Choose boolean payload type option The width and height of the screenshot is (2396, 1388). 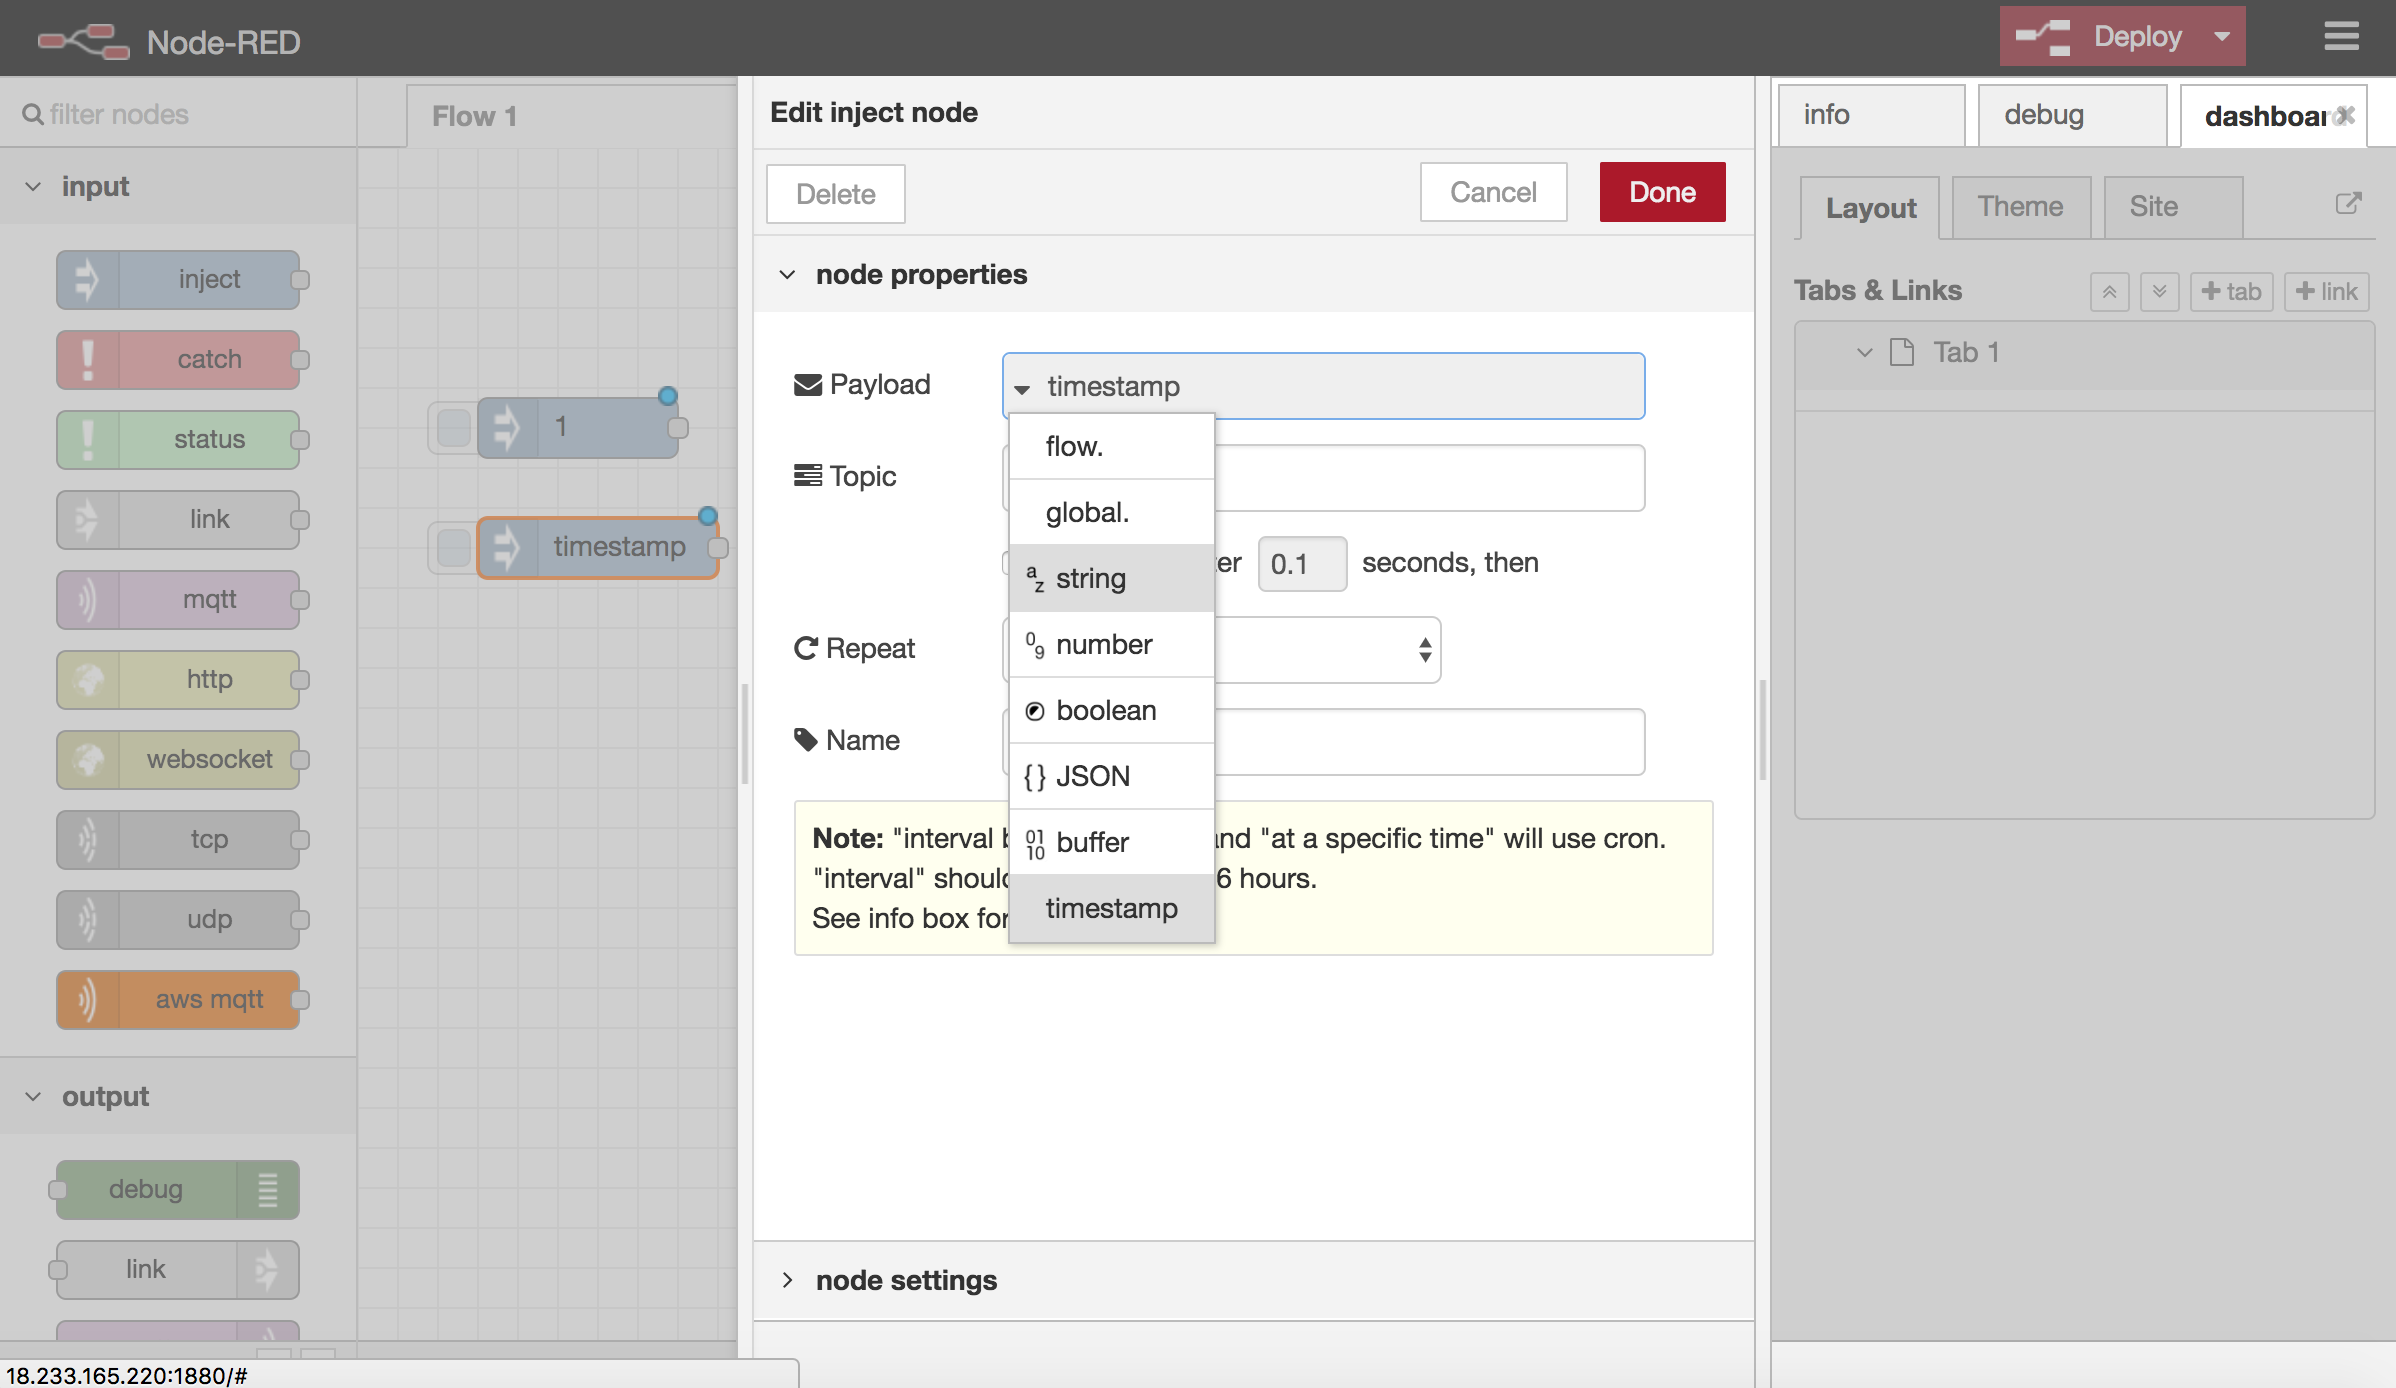(x=1111, y=710)
